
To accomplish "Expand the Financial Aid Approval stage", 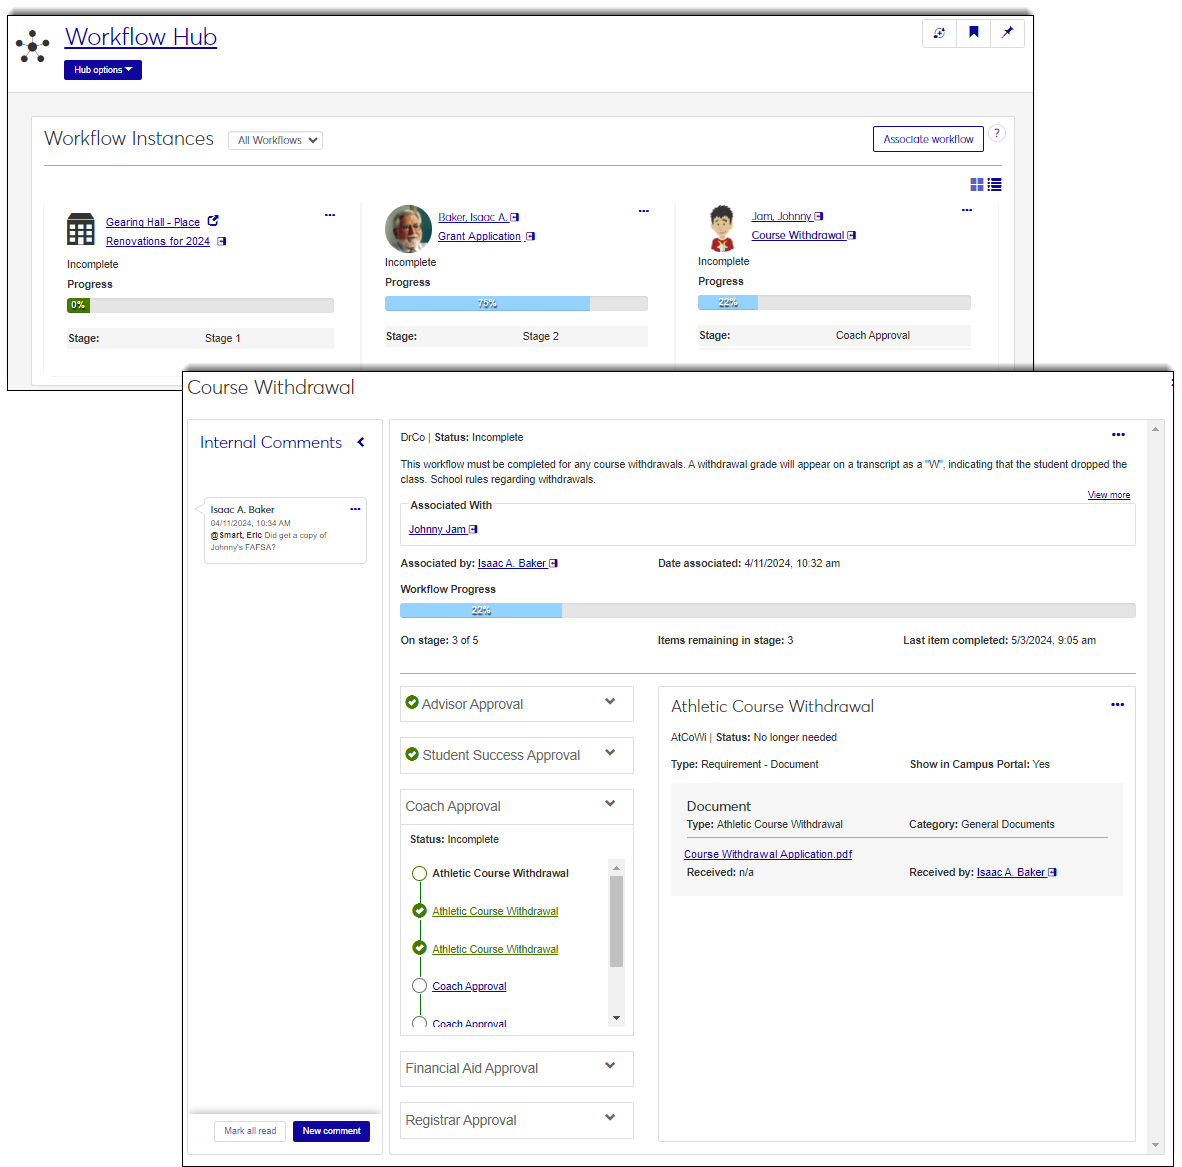I will pyautogui.click(x=610, y=1066).
